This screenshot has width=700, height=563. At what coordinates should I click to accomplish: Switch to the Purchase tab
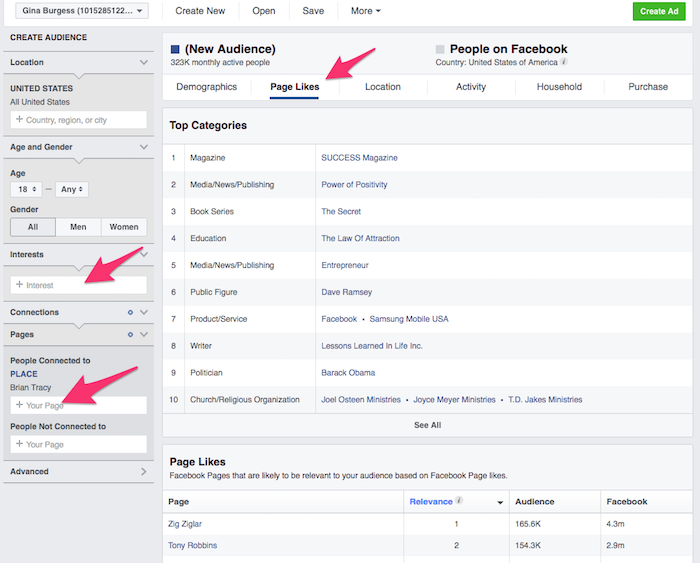tap(648, 87)
